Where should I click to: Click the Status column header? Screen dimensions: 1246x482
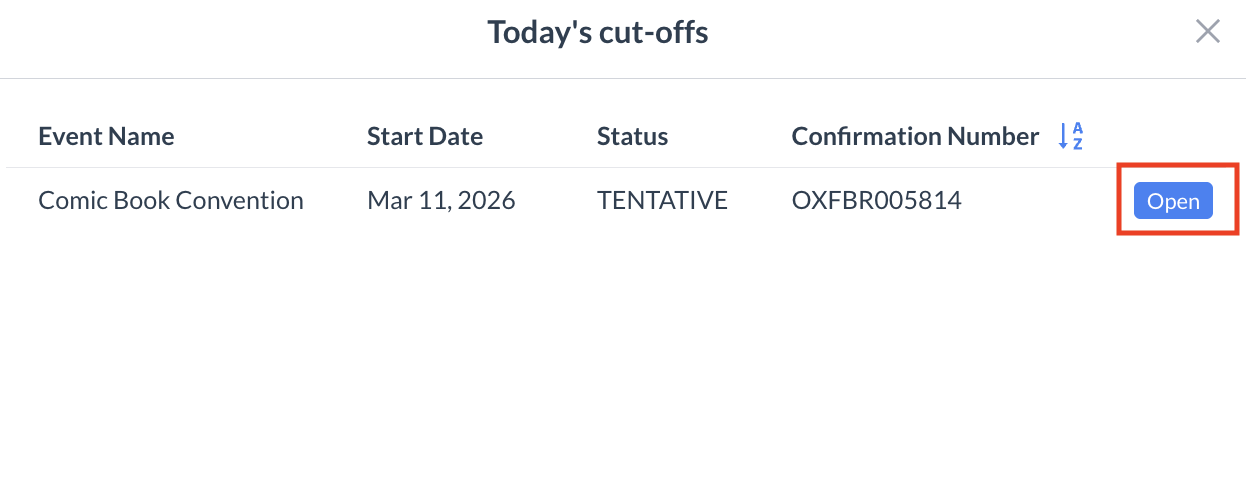coord(632,137)
